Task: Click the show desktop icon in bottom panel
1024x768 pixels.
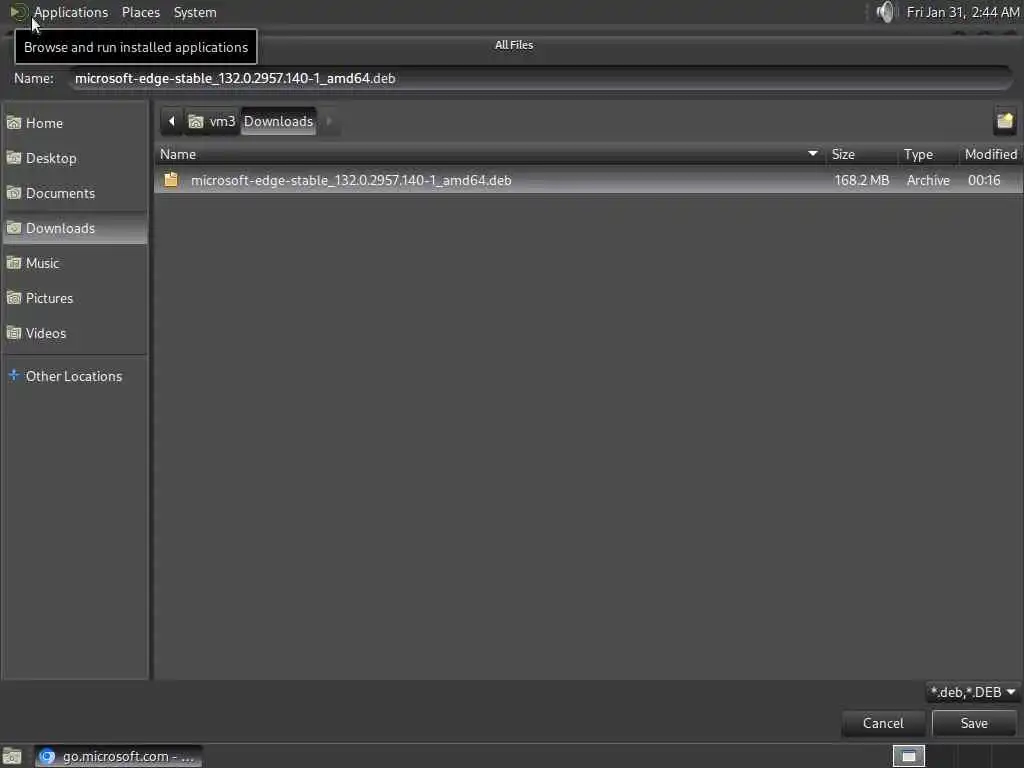Action: click(x=12, y=756)
